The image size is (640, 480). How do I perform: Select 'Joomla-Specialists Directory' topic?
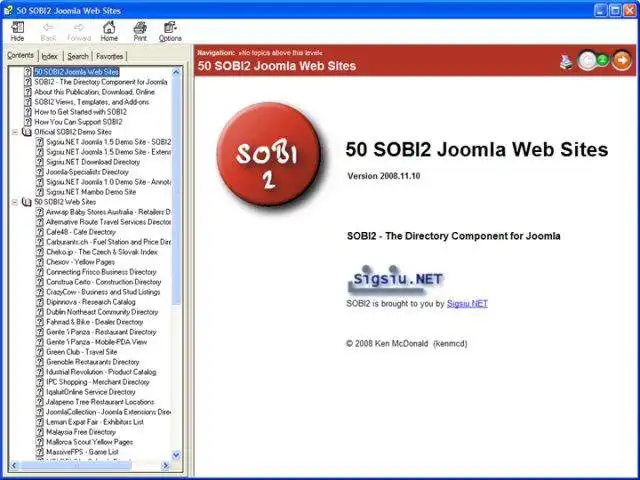(x=87, y=172)
